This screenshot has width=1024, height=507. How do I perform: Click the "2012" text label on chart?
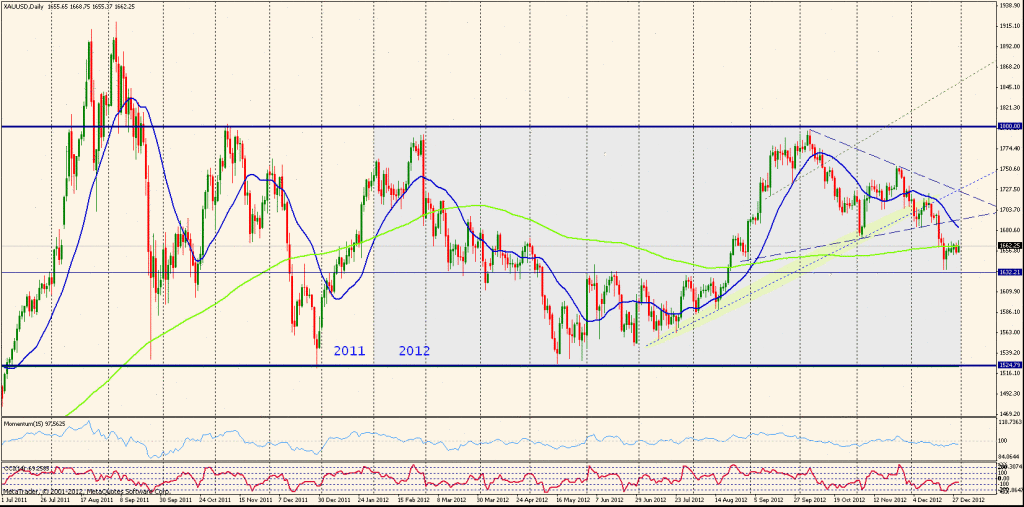coord(415,351)
